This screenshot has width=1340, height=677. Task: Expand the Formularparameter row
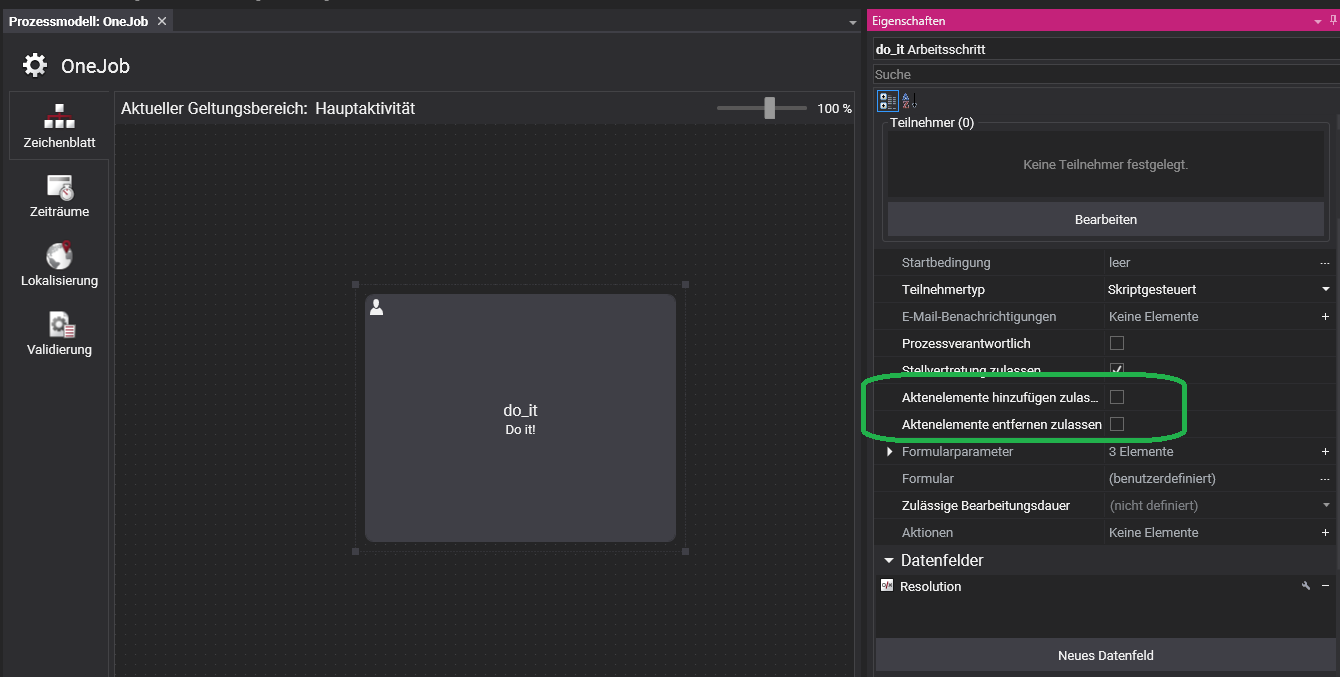coord(890,452)
